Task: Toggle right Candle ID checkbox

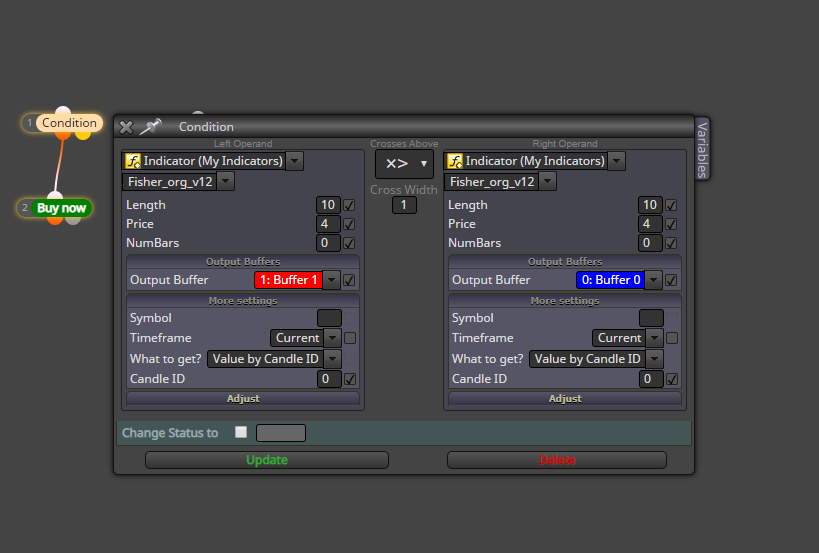Action: tap(672, 379)
